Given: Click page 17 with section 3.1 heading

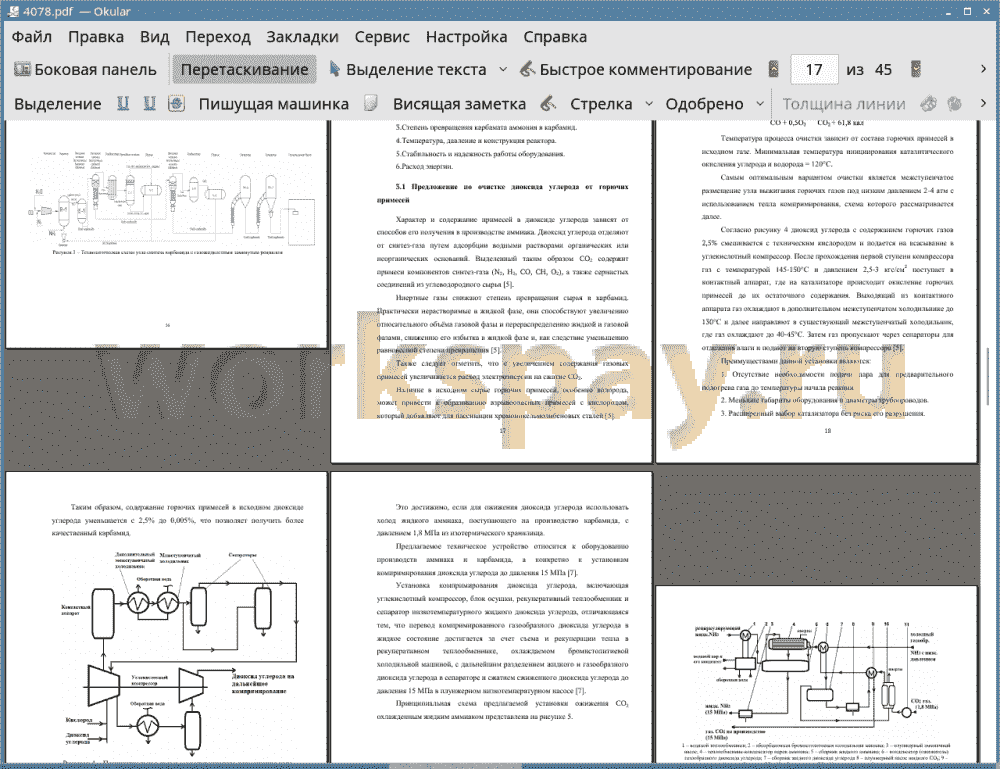Looking at the screenshot, I should click(x=491, y=291).
